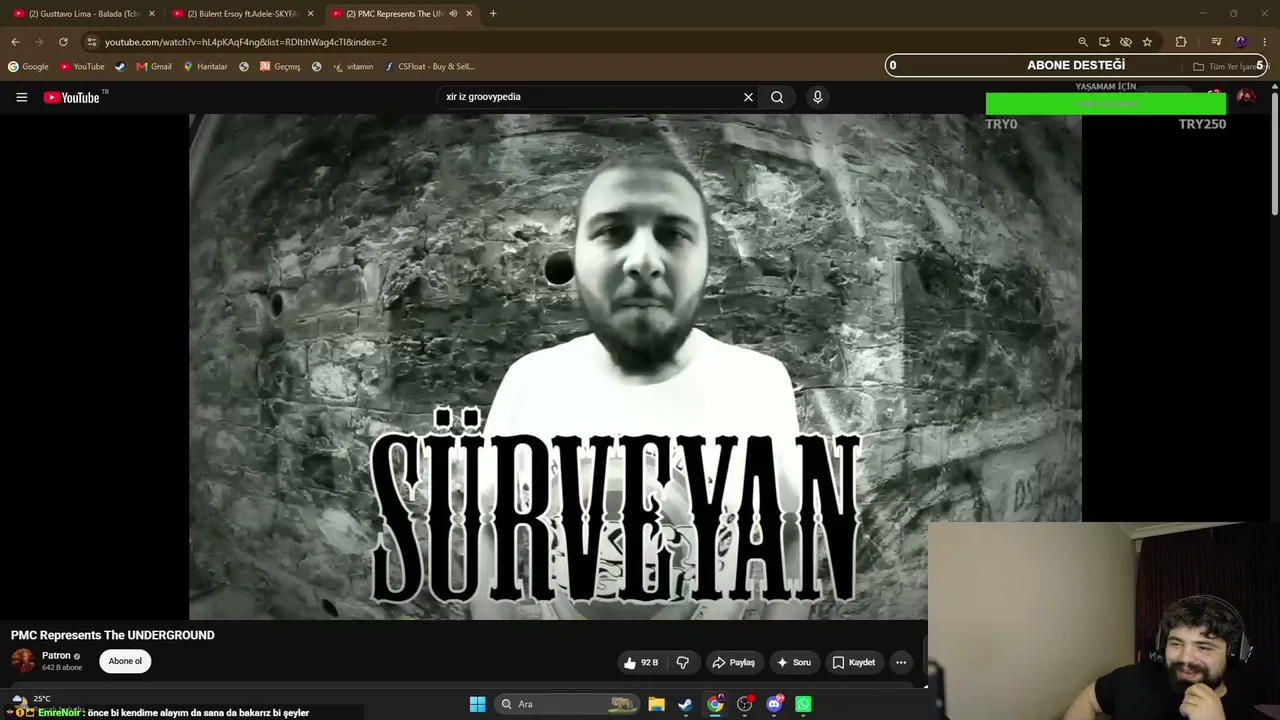
Task: Open Discord from the taskbar
Action: (x=774, y=704)
